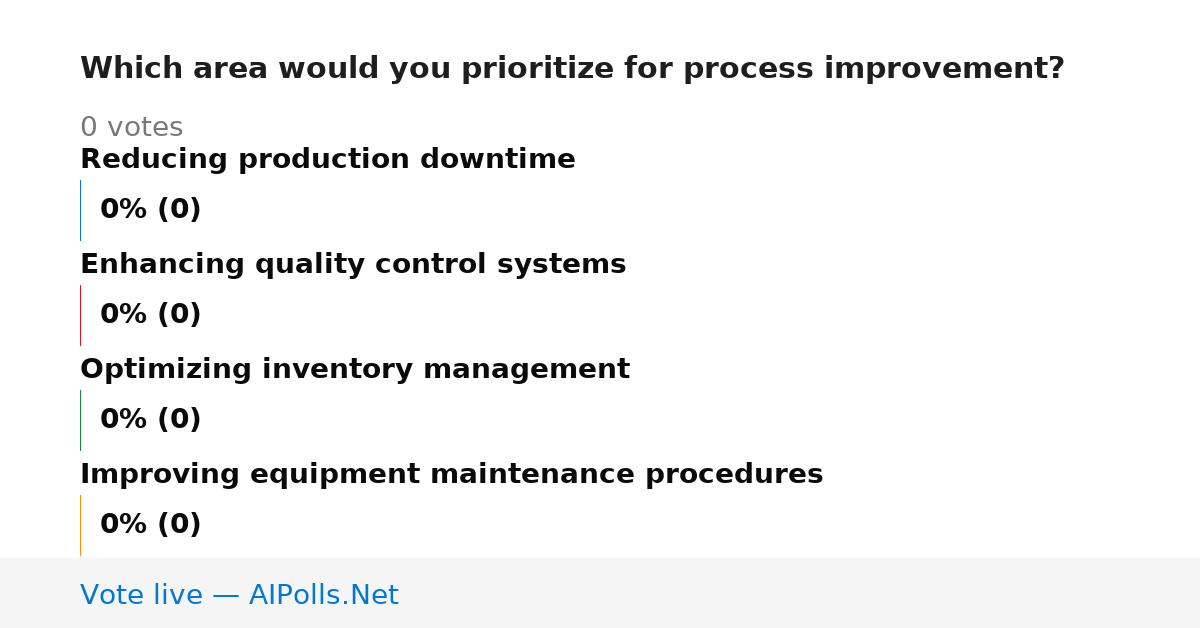This screenshot has width=1200, height=628.
Task: Click the 0 votes total counter
Action: tap(131, 128)
